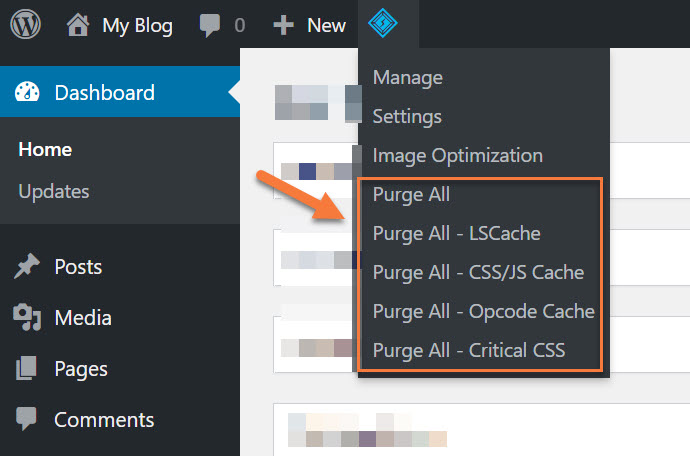Screen dimensions: 690x456
Task: Click Purge All - Opcode Cache
Action: tap(483, 311)
